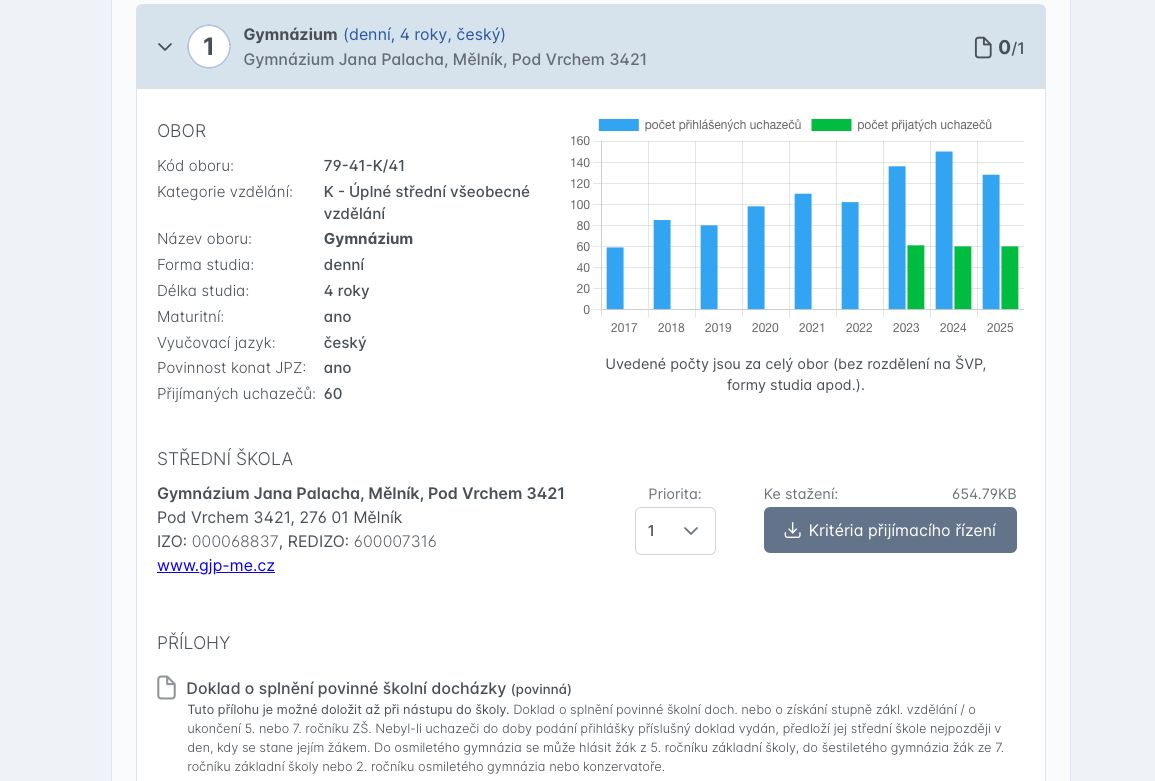Click the document icon beside Doklad o splnění
Viewport: 1155px width, 781px height.
(167, 688)
